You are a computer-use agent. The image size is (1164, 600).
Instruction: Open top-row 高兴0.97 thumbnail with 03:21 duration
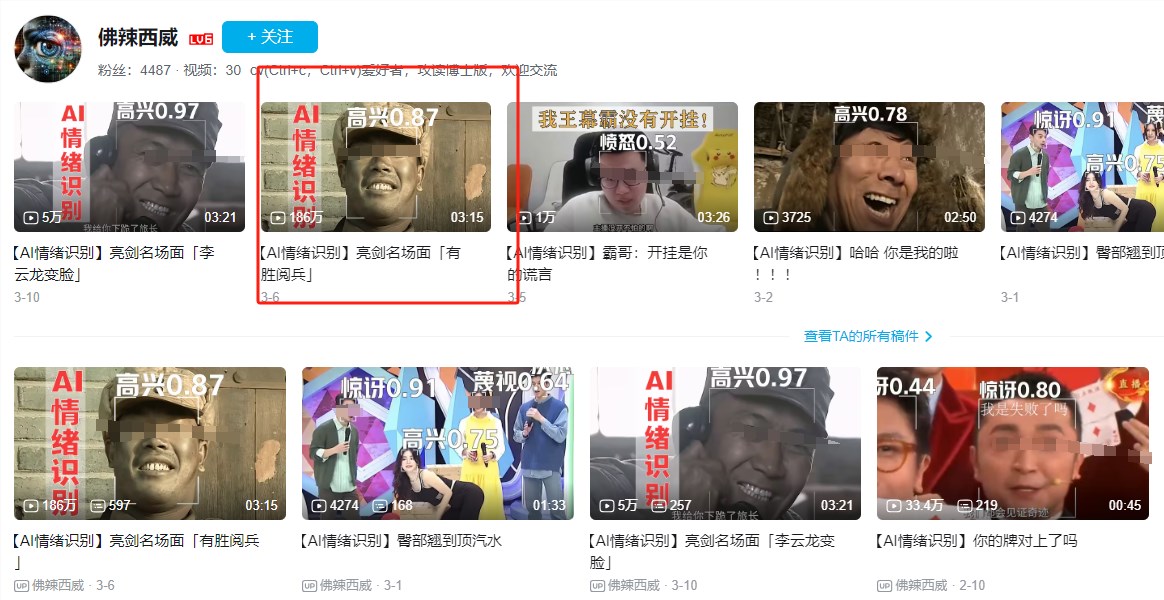click(x=129, y=167)
